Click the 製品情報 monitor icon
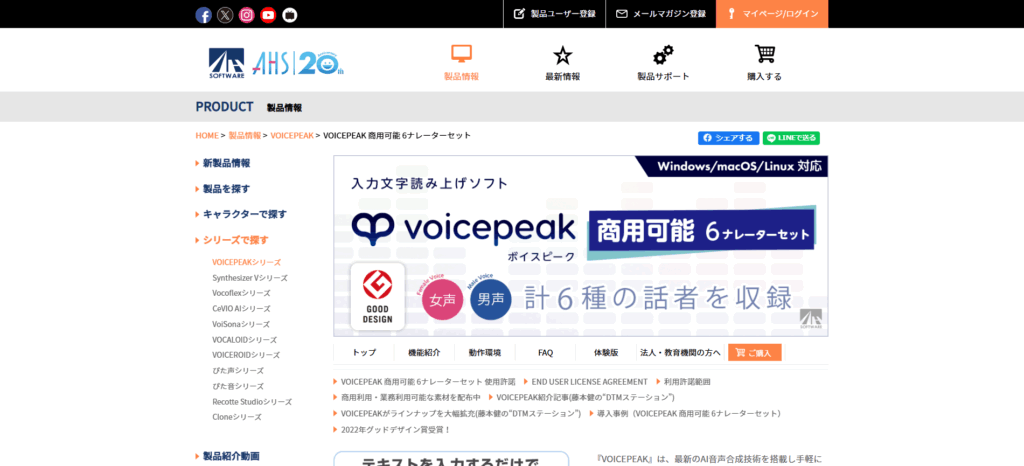This screenshot has height=466, width=1024. [x=462, y=54]
